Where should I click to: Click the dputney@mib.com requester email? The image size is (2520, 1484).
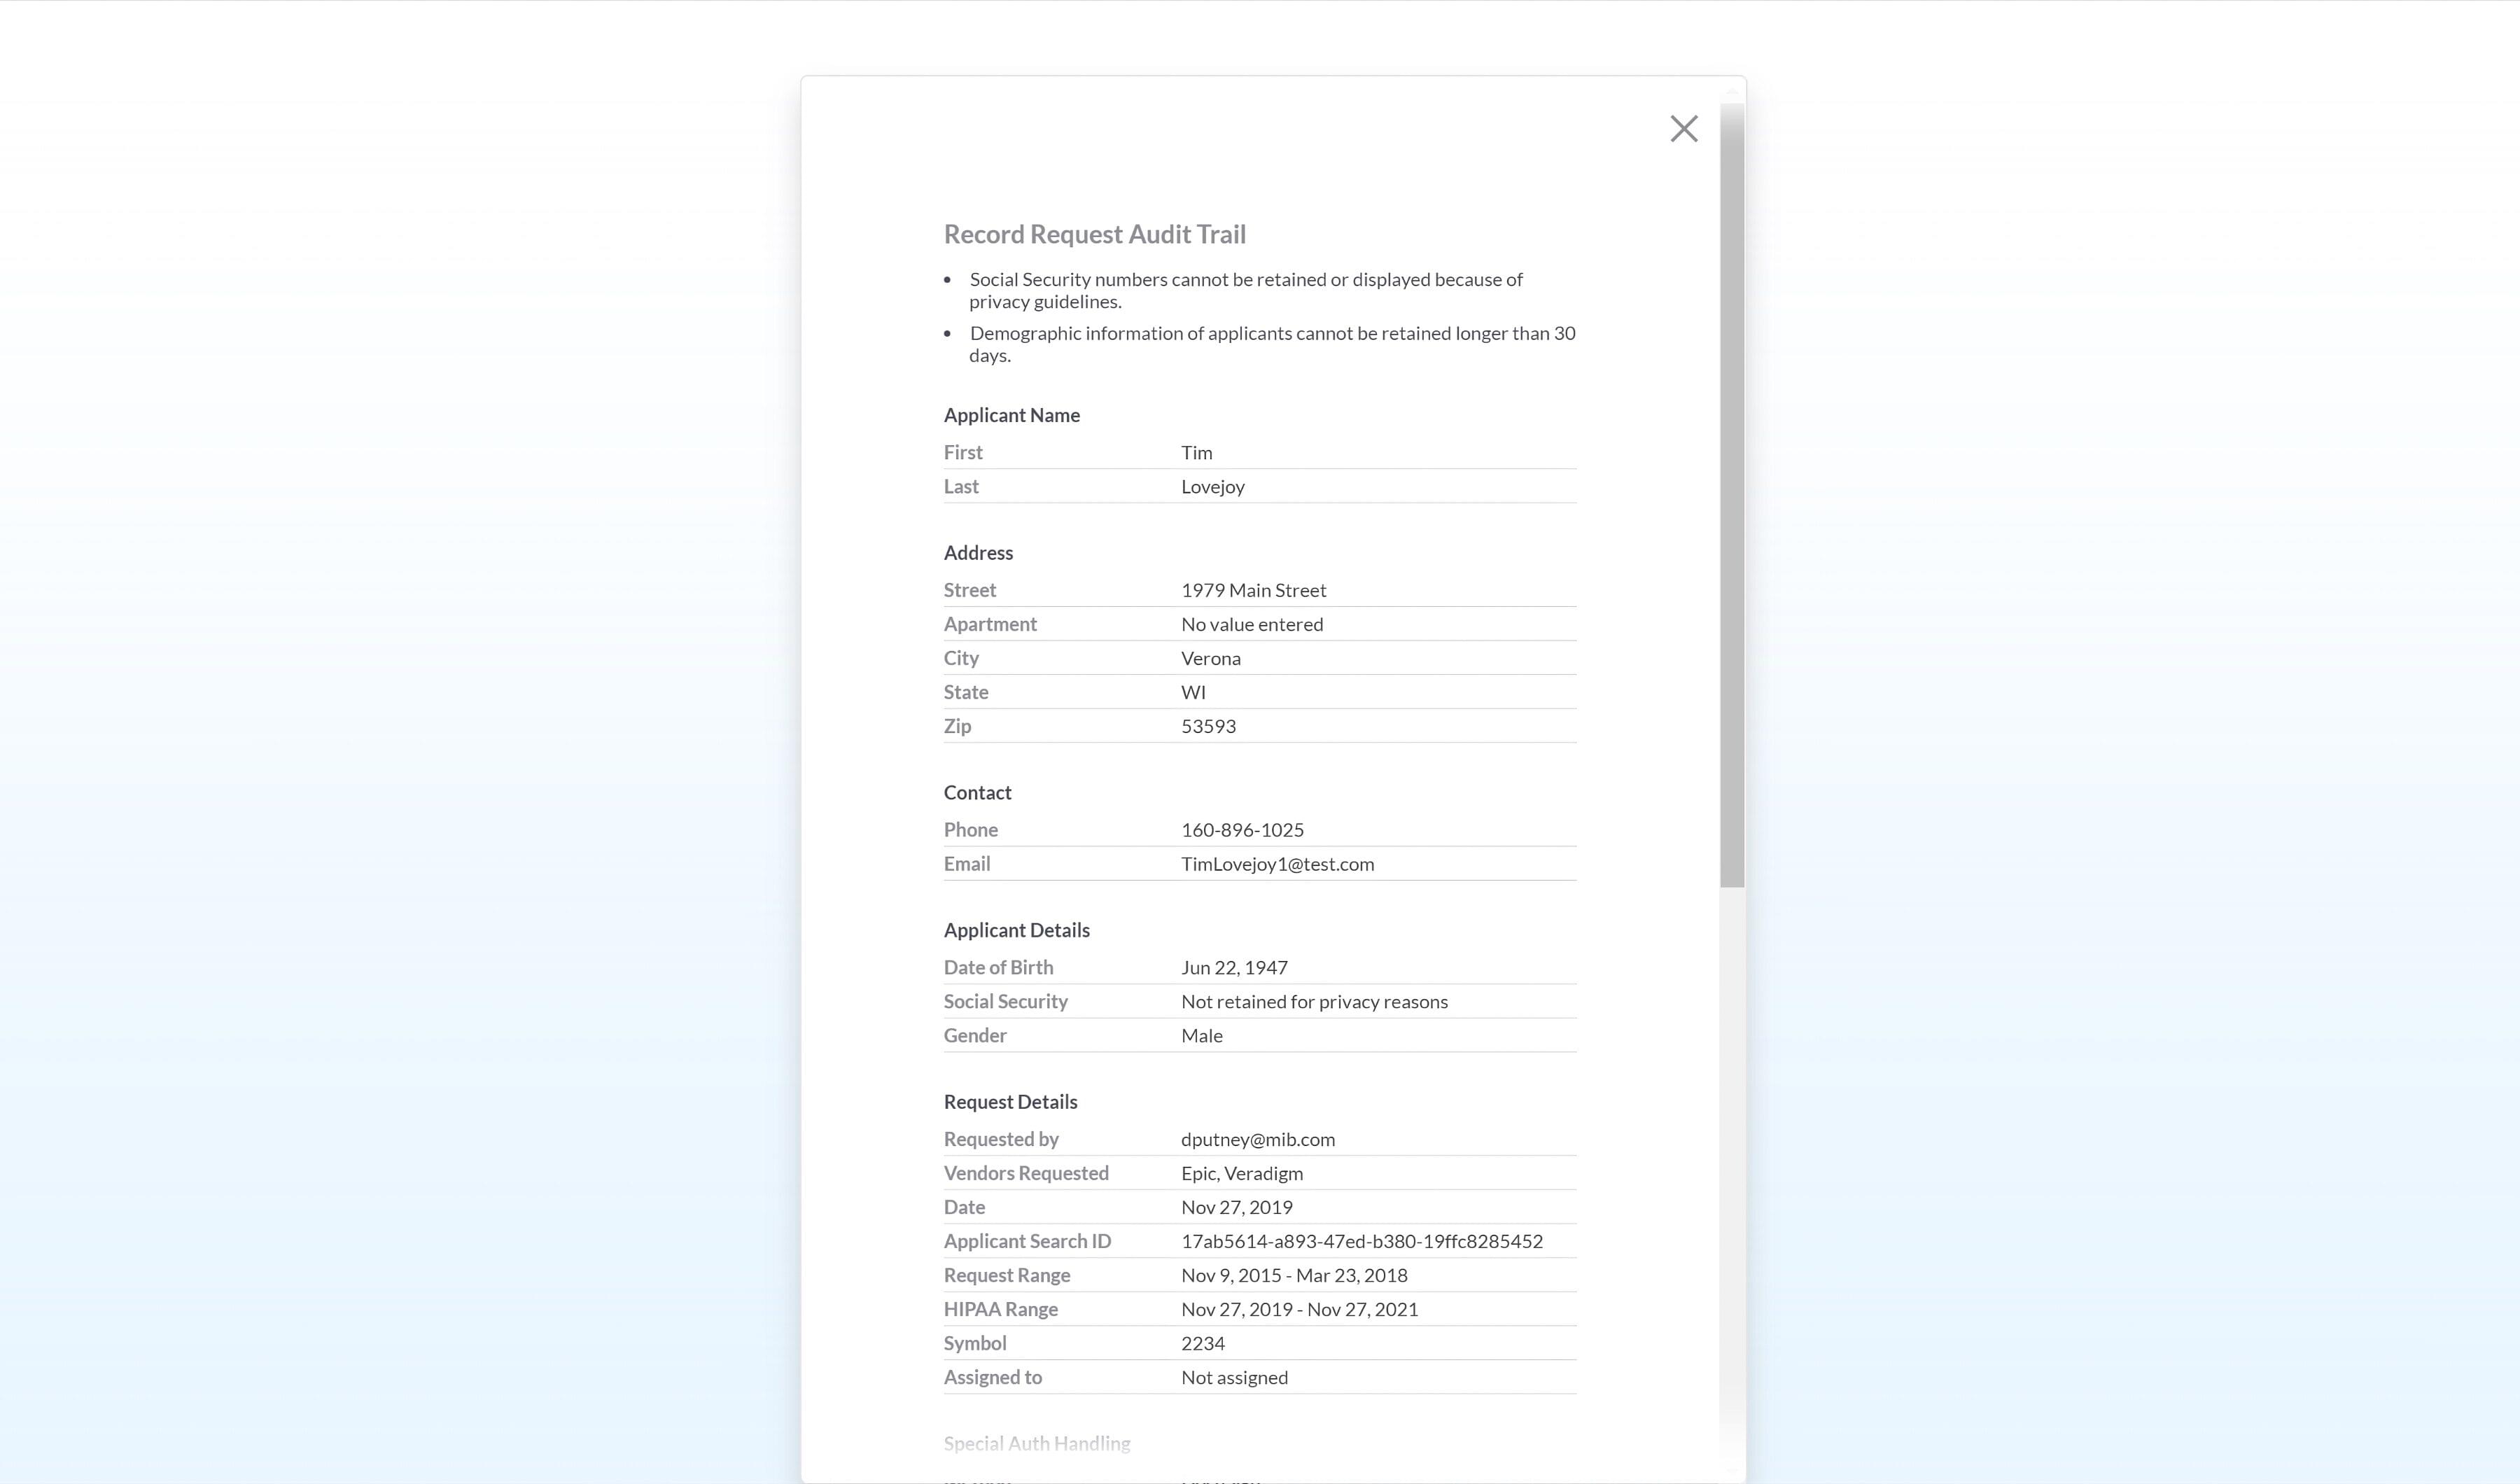click(x=1257, y=1139)
